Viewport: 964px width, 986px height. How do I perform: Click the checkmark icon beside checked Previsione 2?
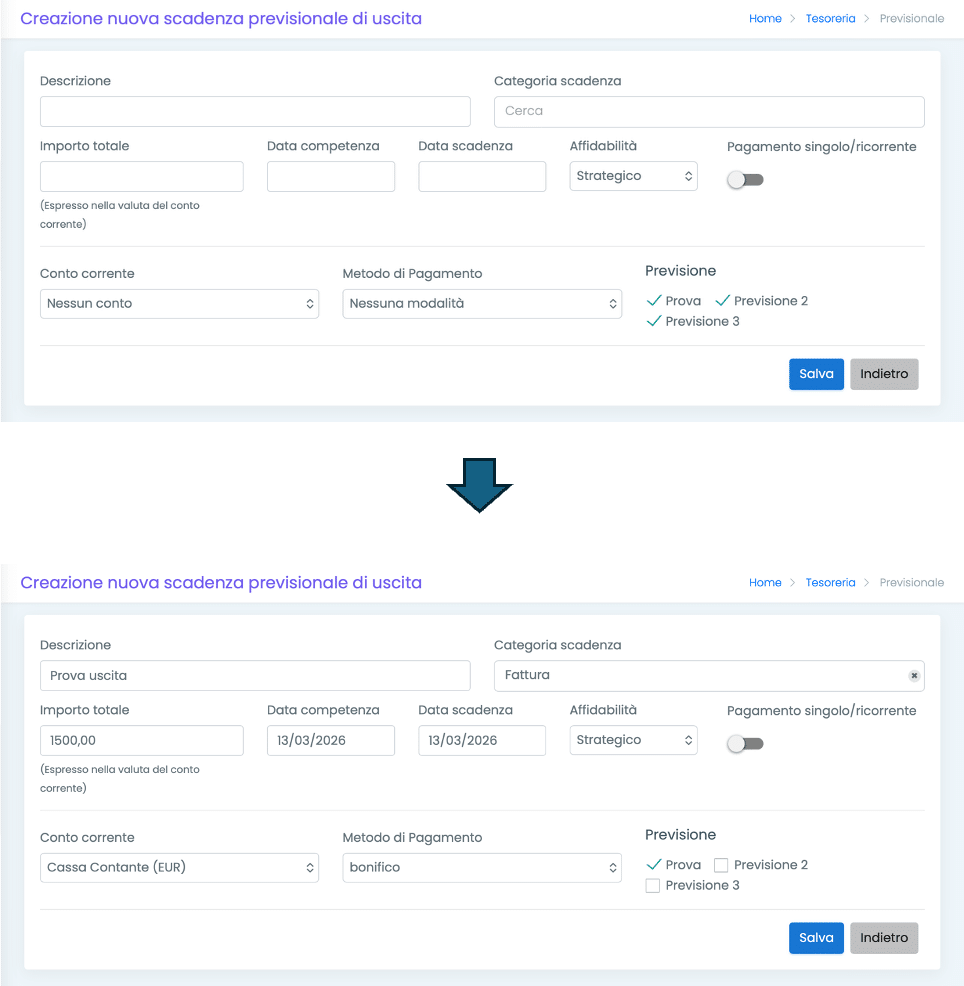click(x=722, y=301)
